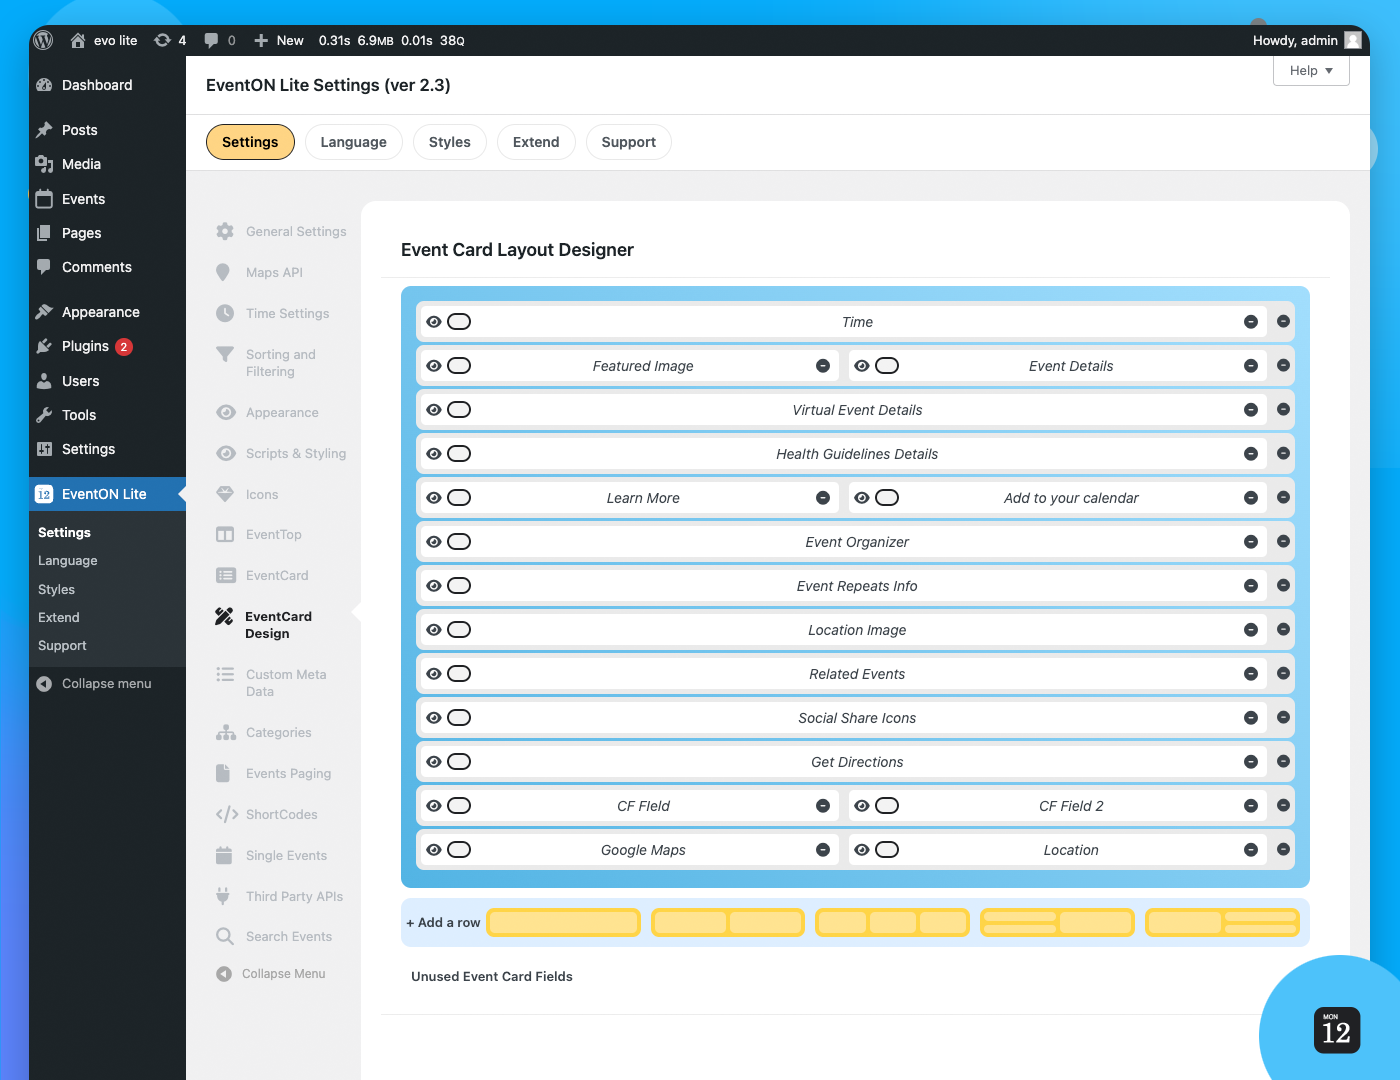Remove the Featured Image field via minus icon
Image resolution: width=1400 pixels, height=1080 pixels.
(823, 366)
